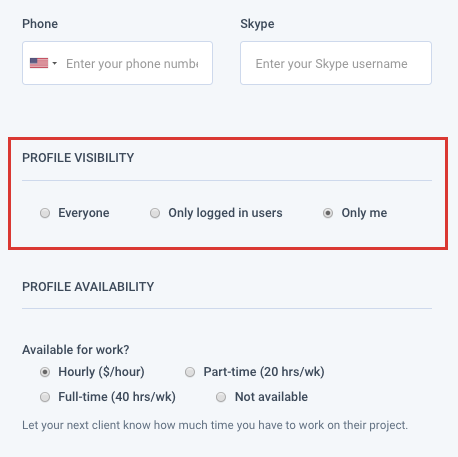
Task: Open the country code dropdown arrow
Action: 55,63
